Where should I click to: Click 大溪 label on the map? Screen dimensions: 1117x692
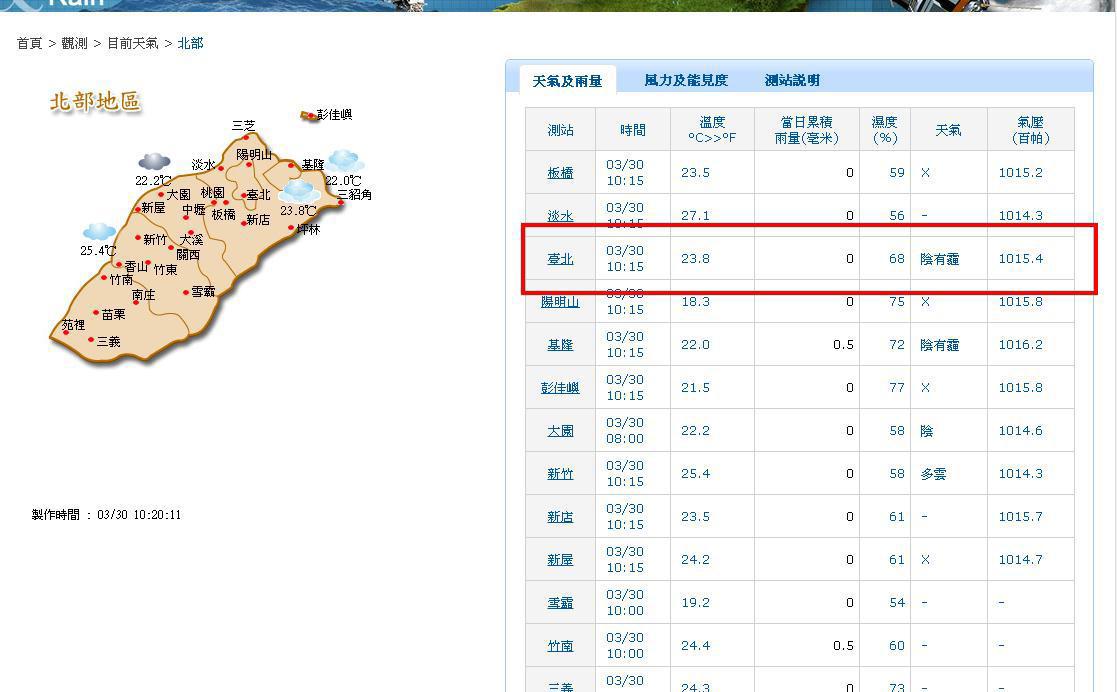[191, 239]
